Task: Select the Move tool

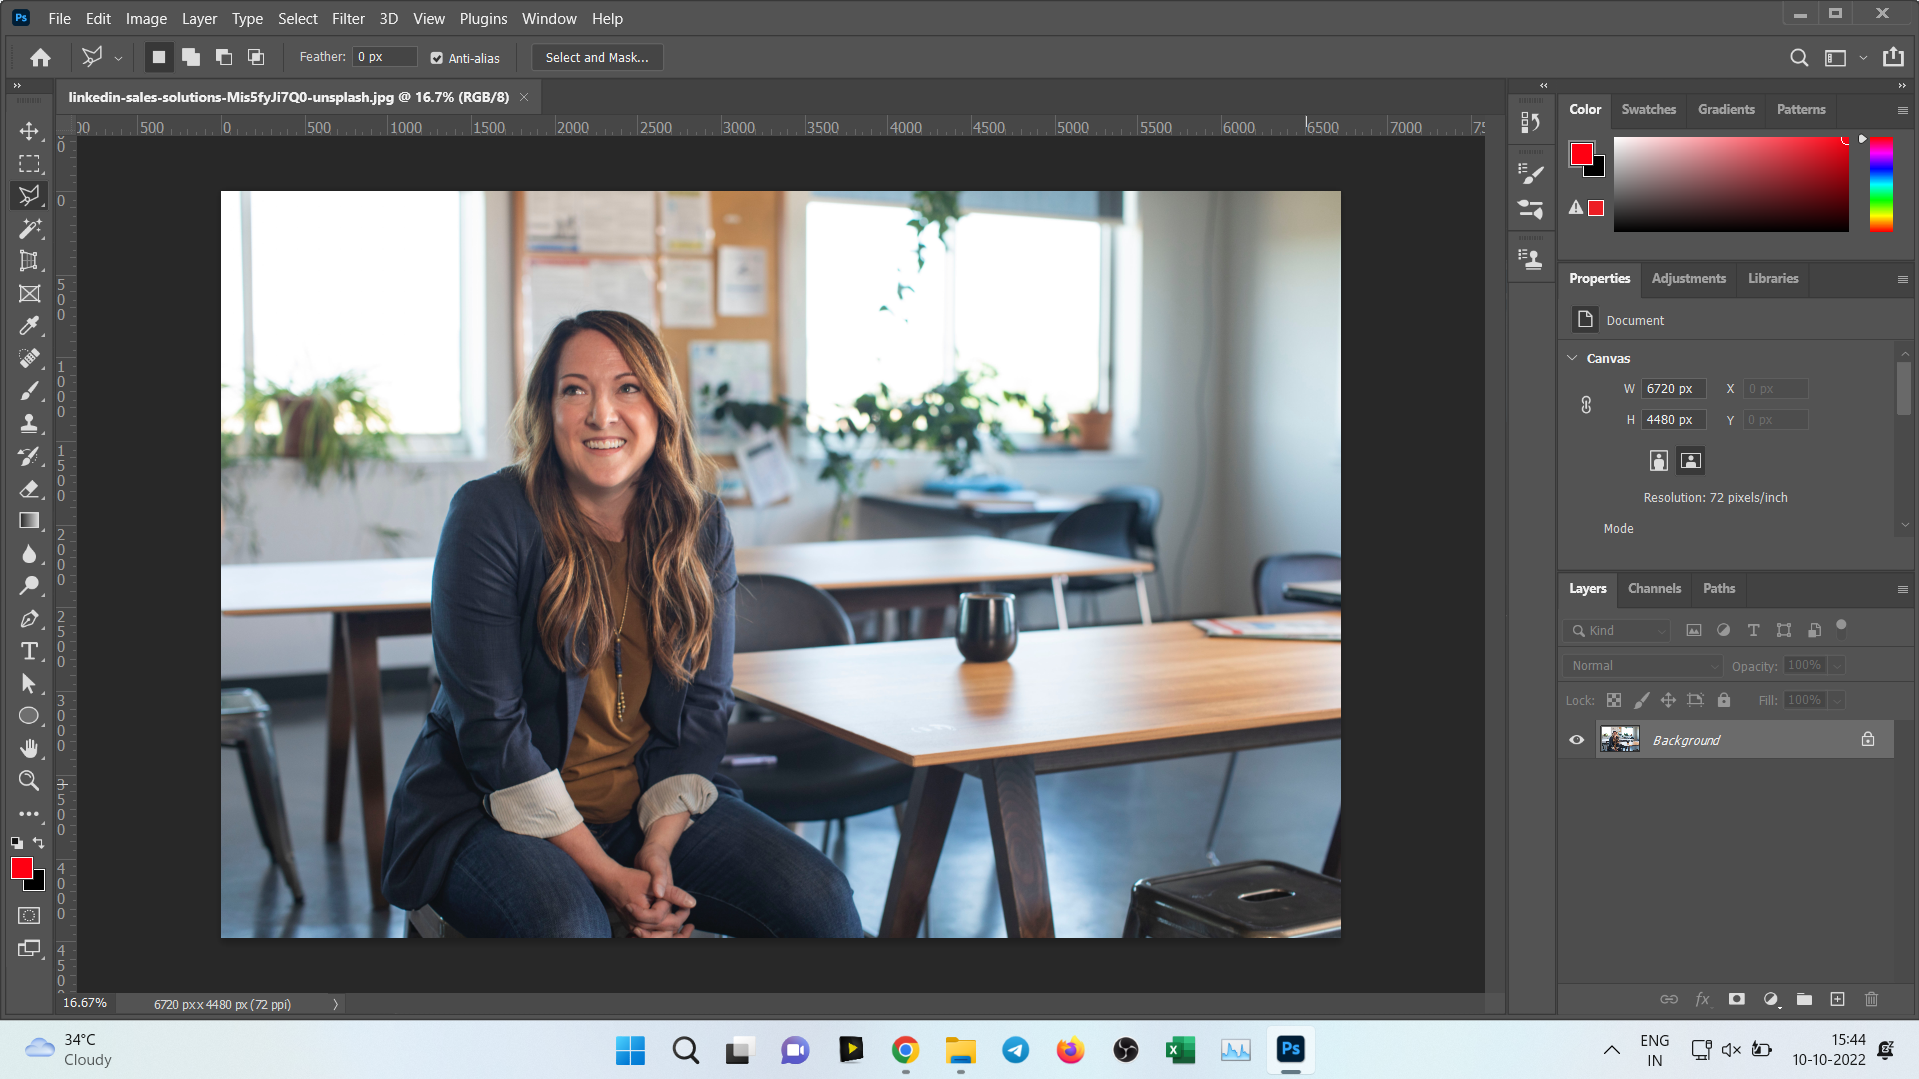Action: (x=29, y=131)
